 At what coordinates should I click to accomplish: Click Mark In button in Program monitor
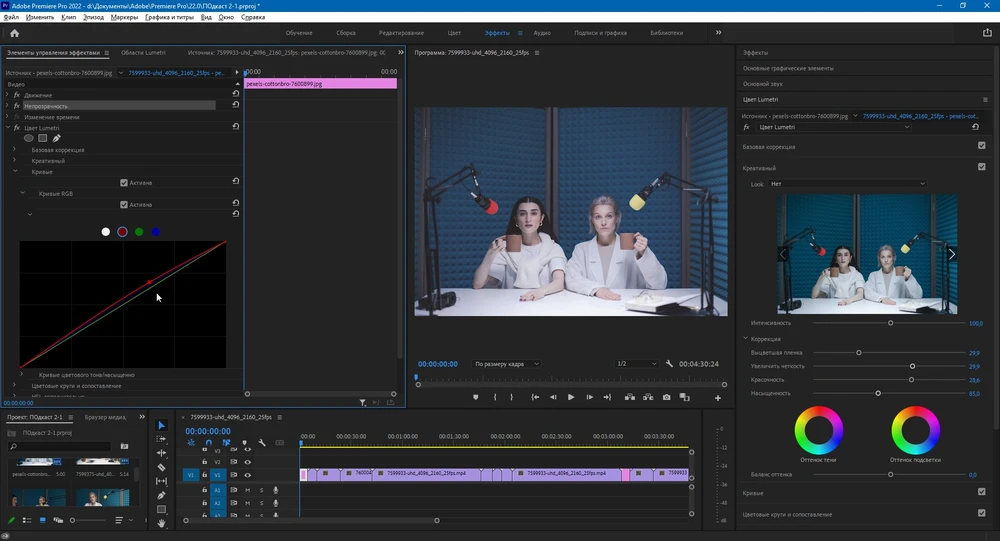pyautogui.click(x=495, y=397)
